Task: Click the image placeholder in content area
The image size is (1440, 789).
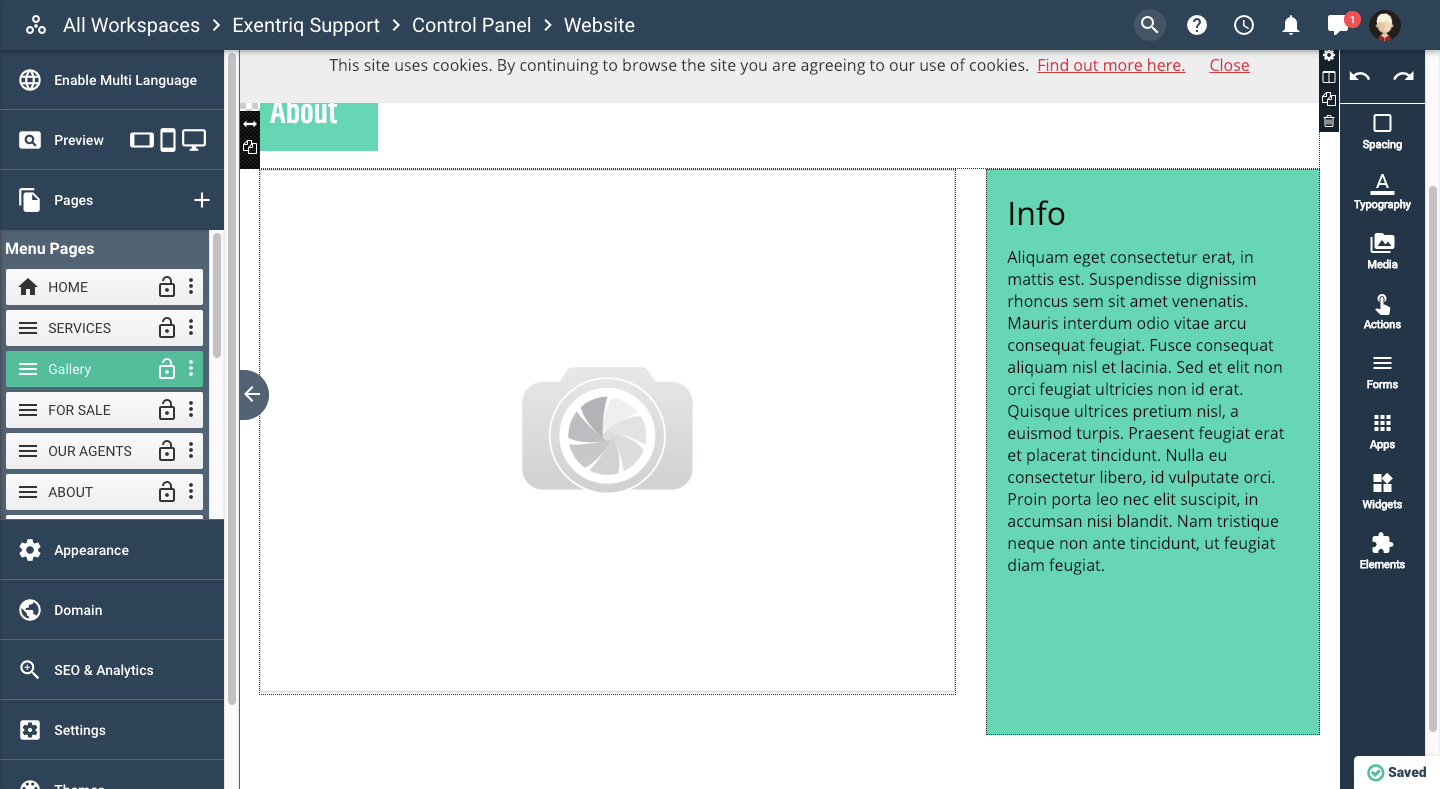Action: tap(607, 430)
